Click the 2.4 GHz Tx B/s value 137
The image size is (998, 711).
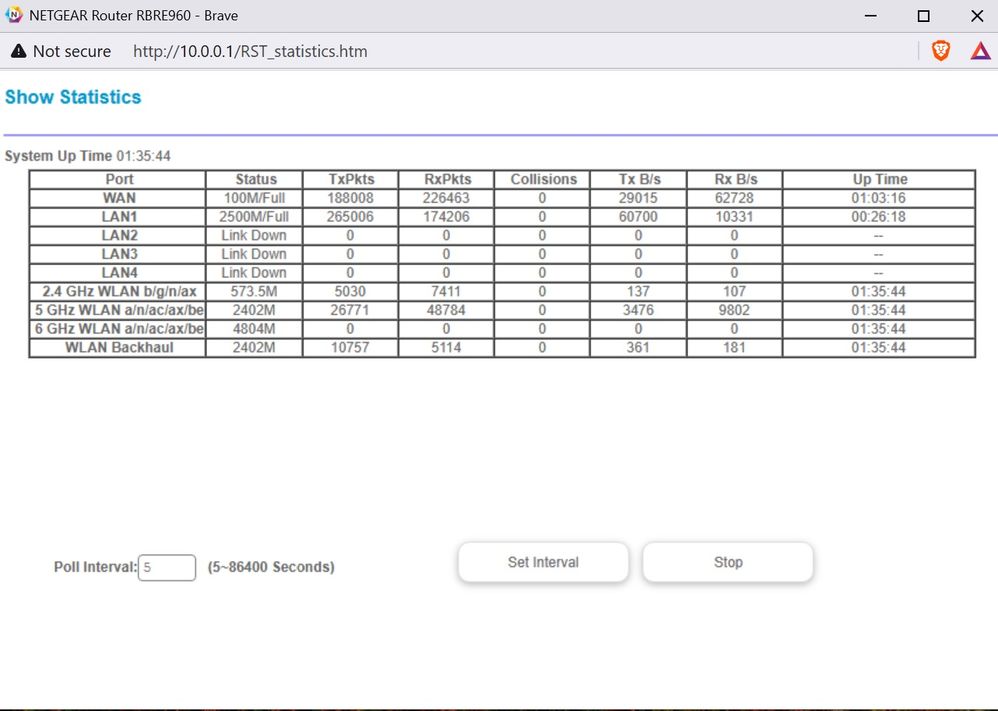pyautogui.click(x=638, y=292)
